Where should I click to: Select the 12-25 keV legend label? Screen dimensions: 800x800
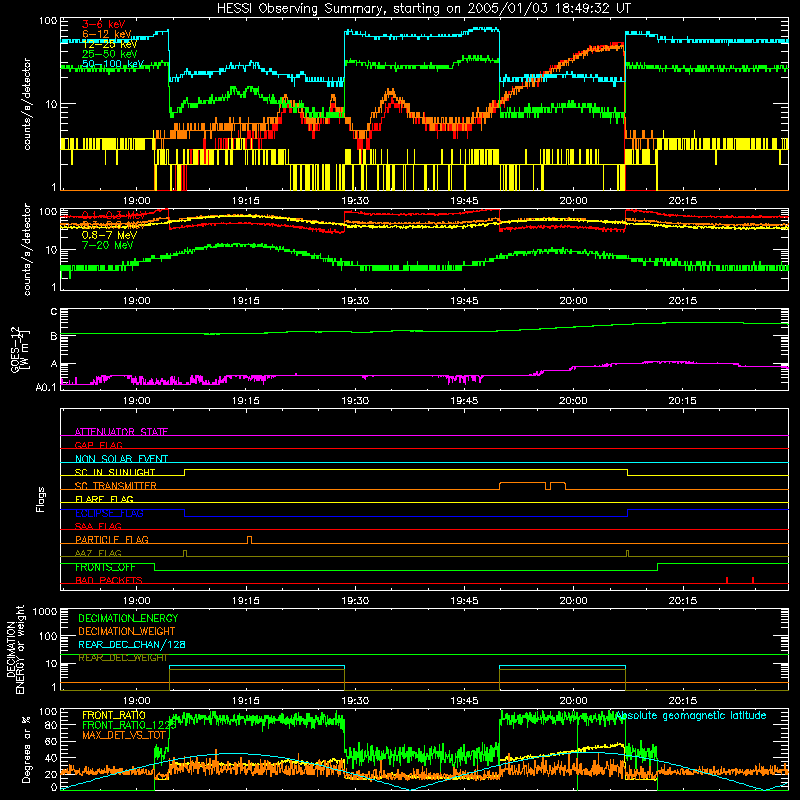109,44
